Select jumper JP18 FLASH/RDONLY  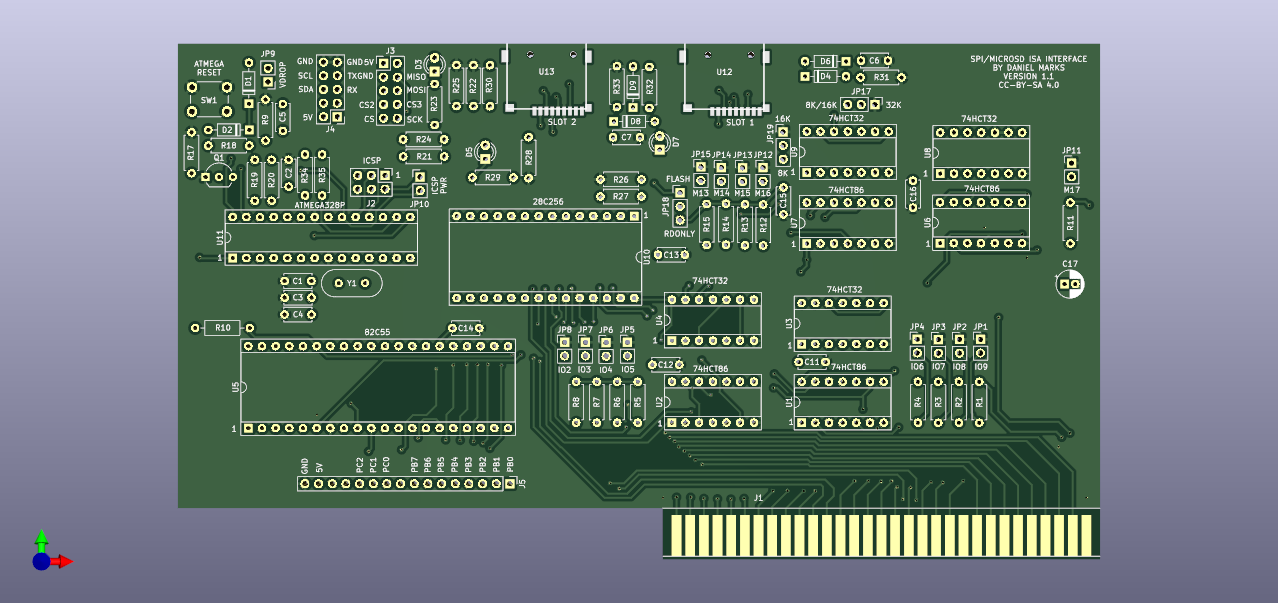pyautogui.click(x=680, y=205)
